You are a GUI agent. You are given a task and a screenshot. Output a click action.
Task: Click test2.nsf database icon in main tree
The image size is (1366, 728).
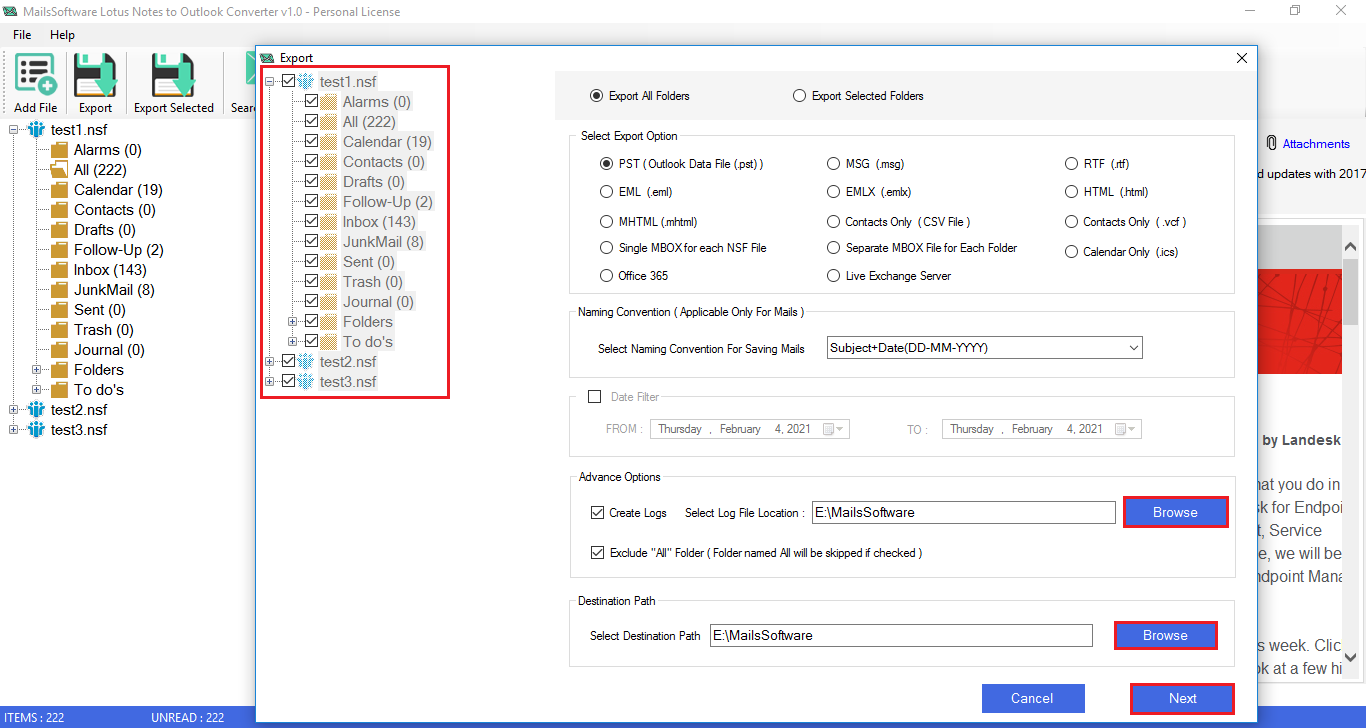(37, 410)
